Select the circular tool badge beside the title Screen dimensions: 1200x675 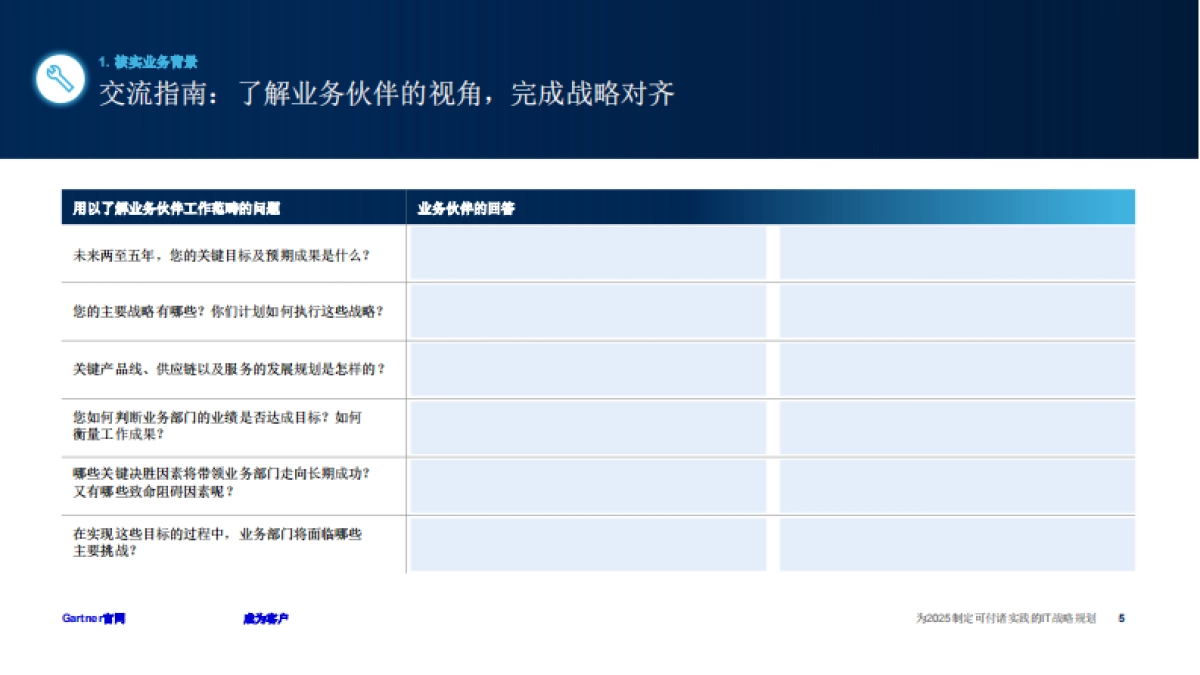click(x=60, y=76)
